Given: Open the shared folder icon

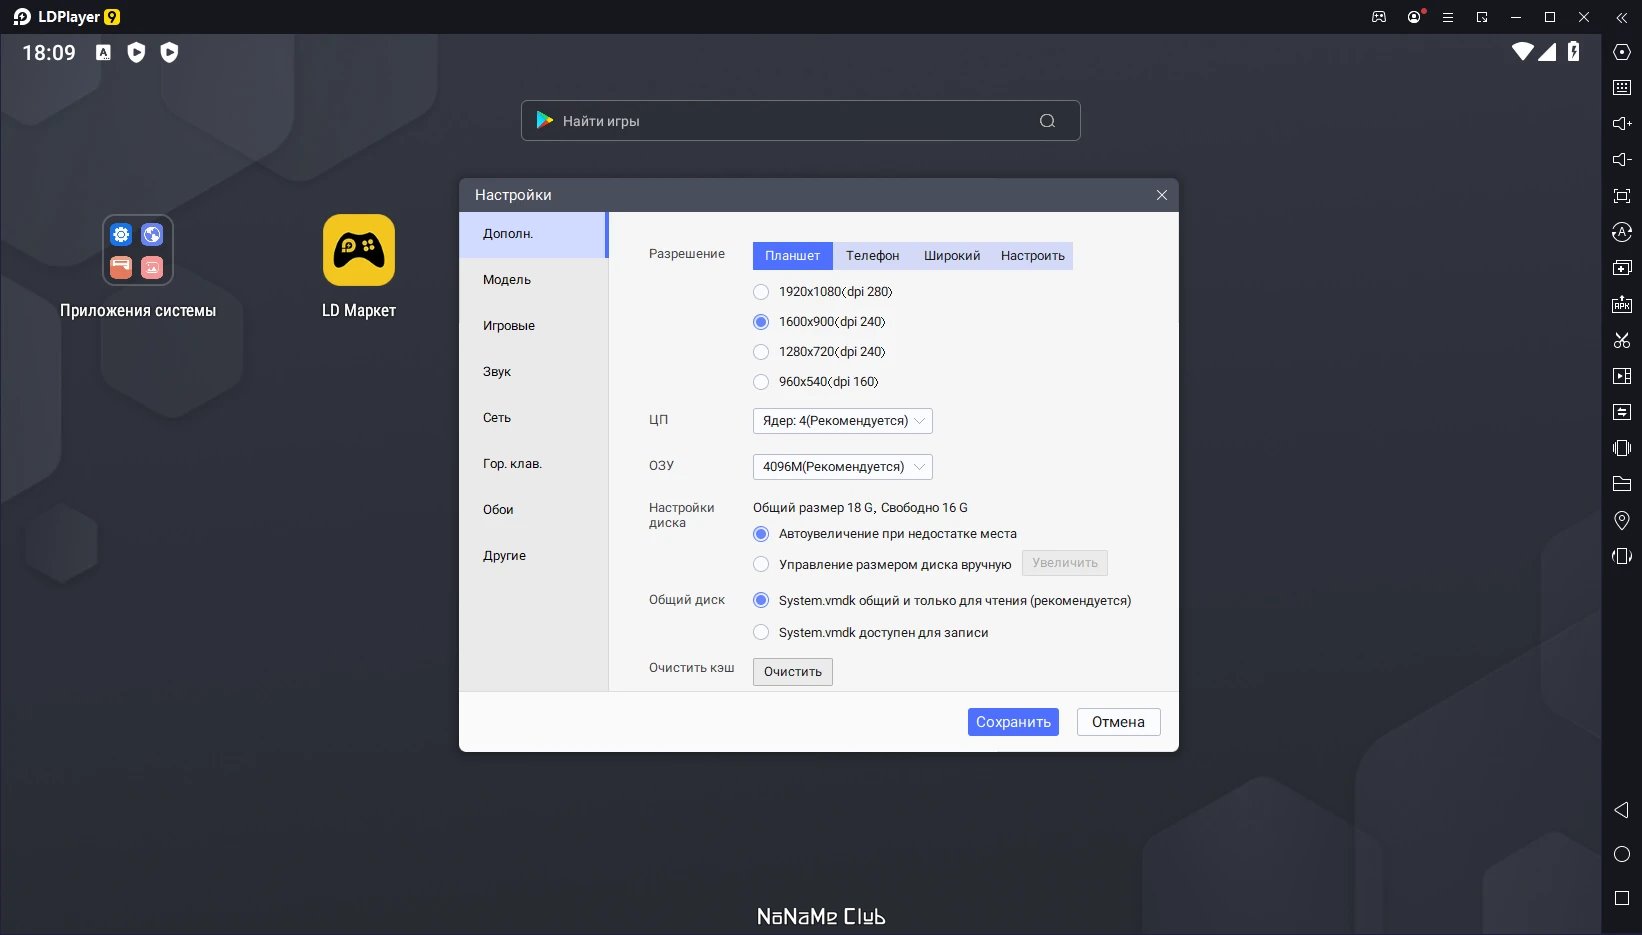Looking at the screenshot, I should (x=1622, y=484).
